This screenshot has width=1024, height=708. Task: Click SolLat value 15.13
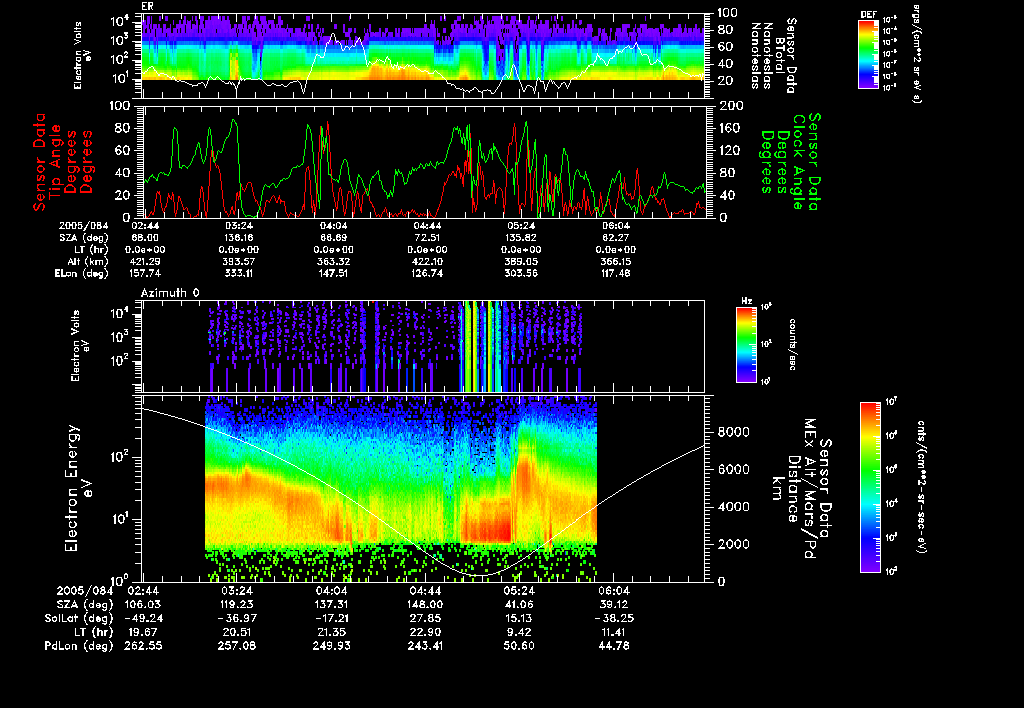[x=519, y=619]
